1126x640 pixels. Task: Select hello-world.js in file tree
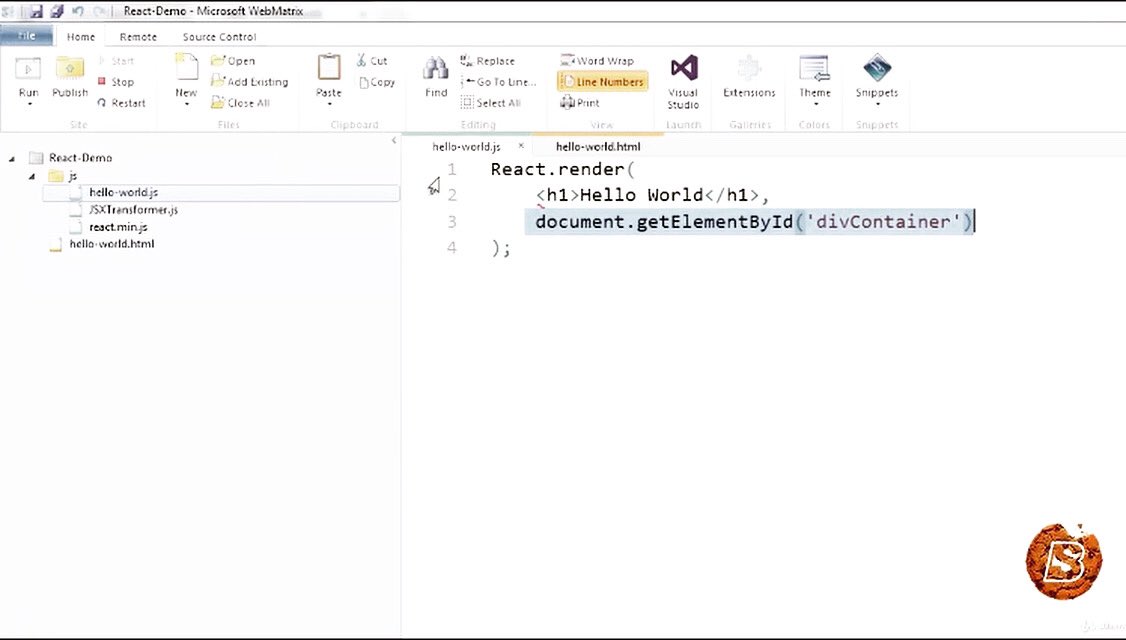[x=123, y=193]
